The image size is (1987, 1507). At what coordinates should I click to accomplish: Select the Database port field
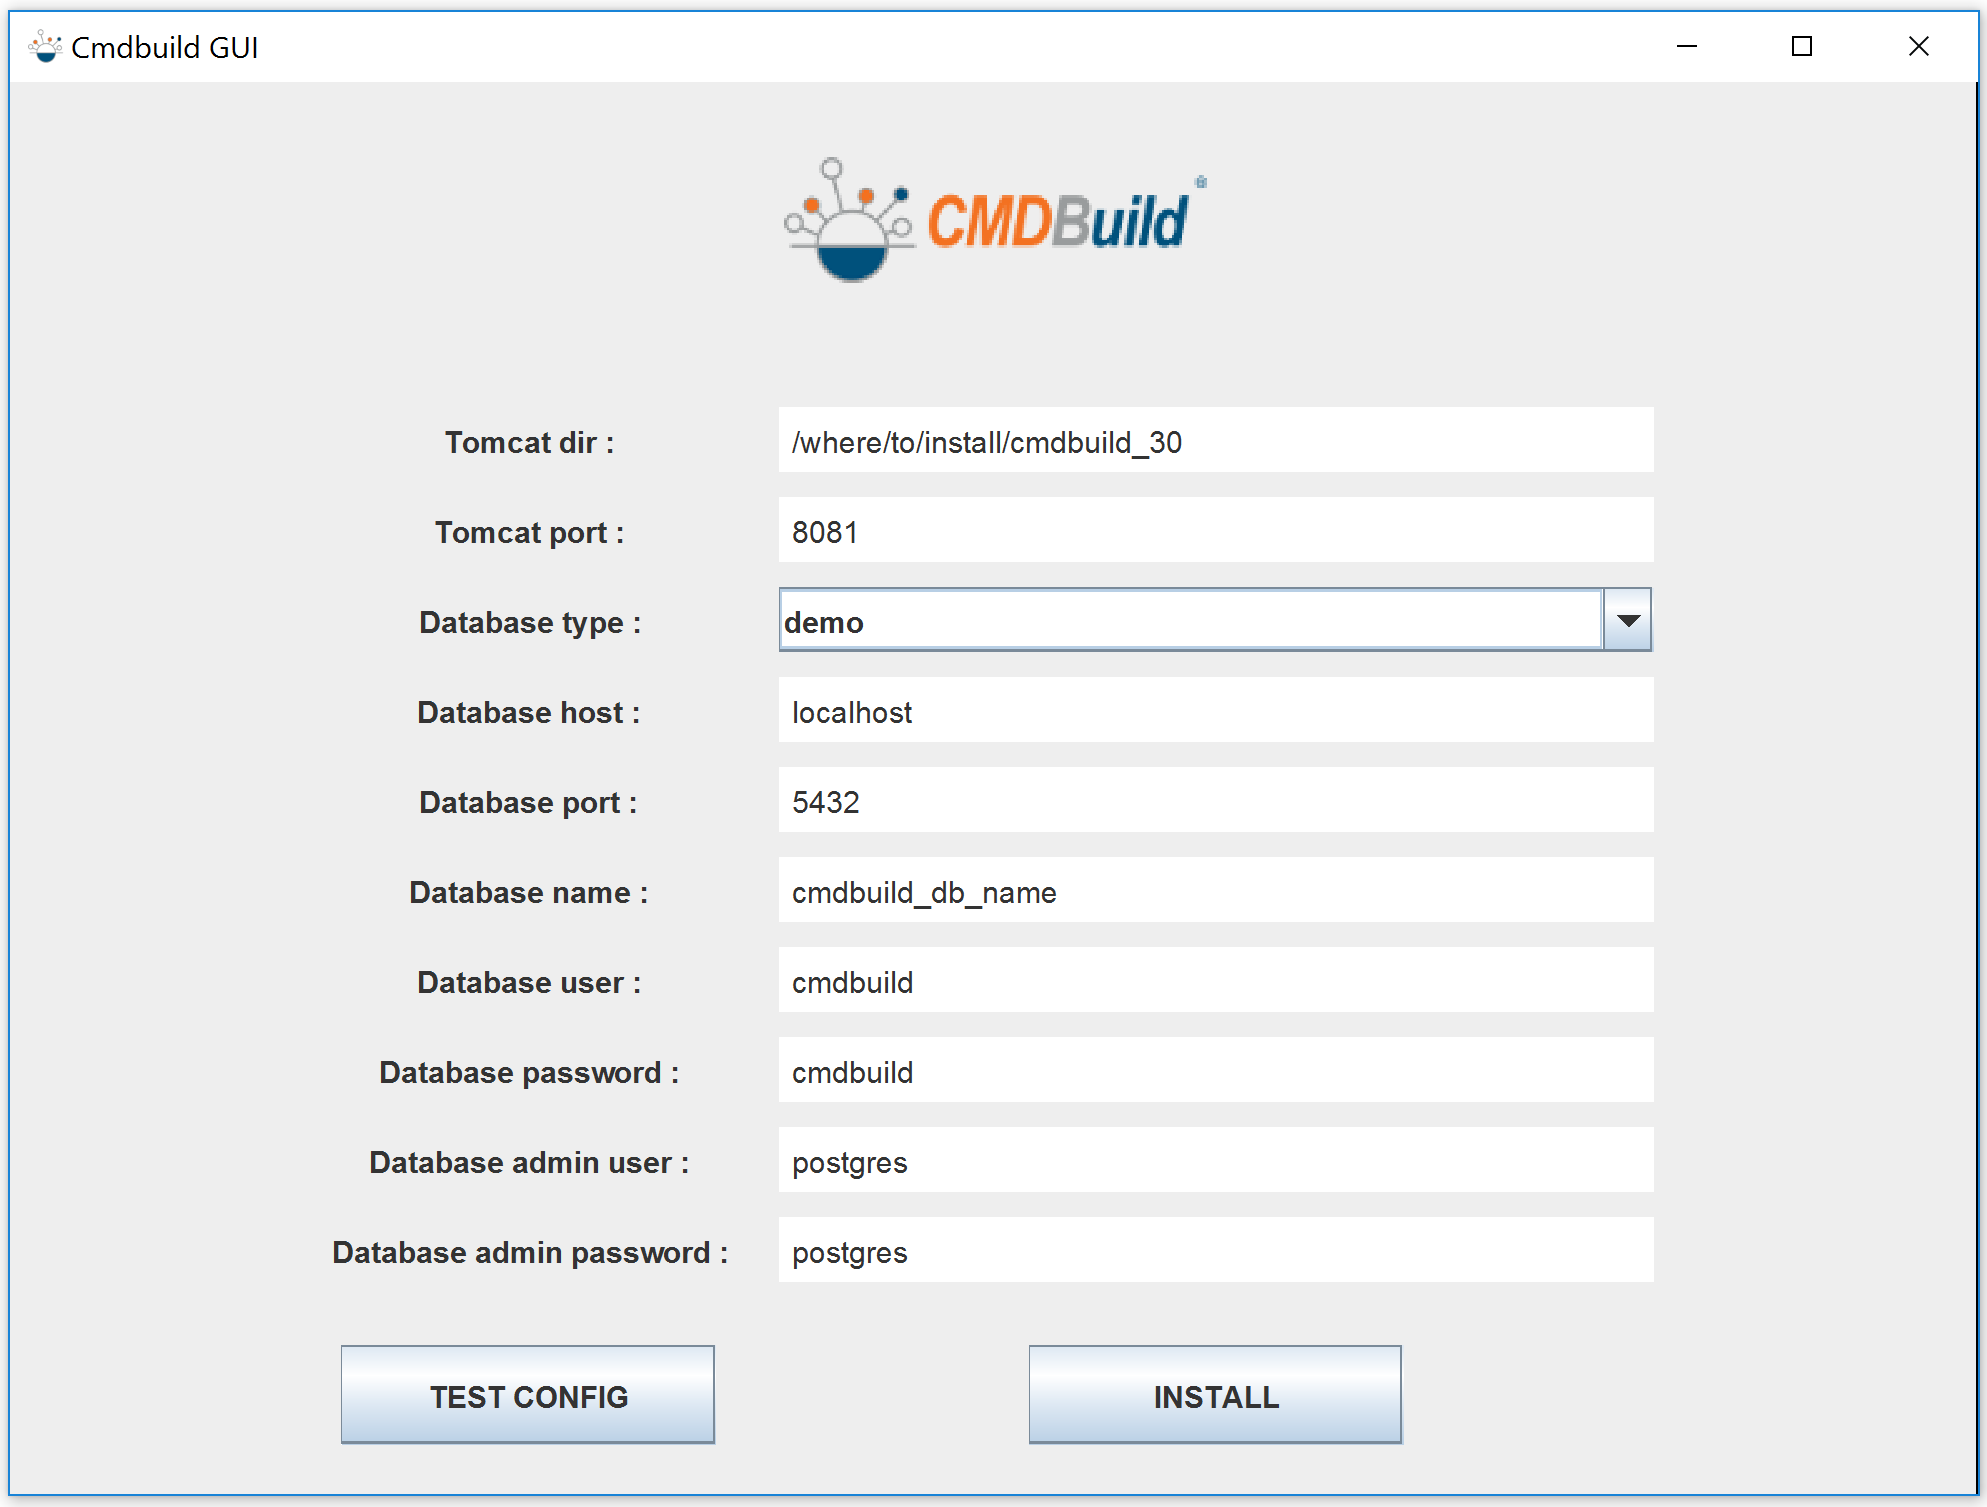pyautogui.click(x=1215, y=801)
